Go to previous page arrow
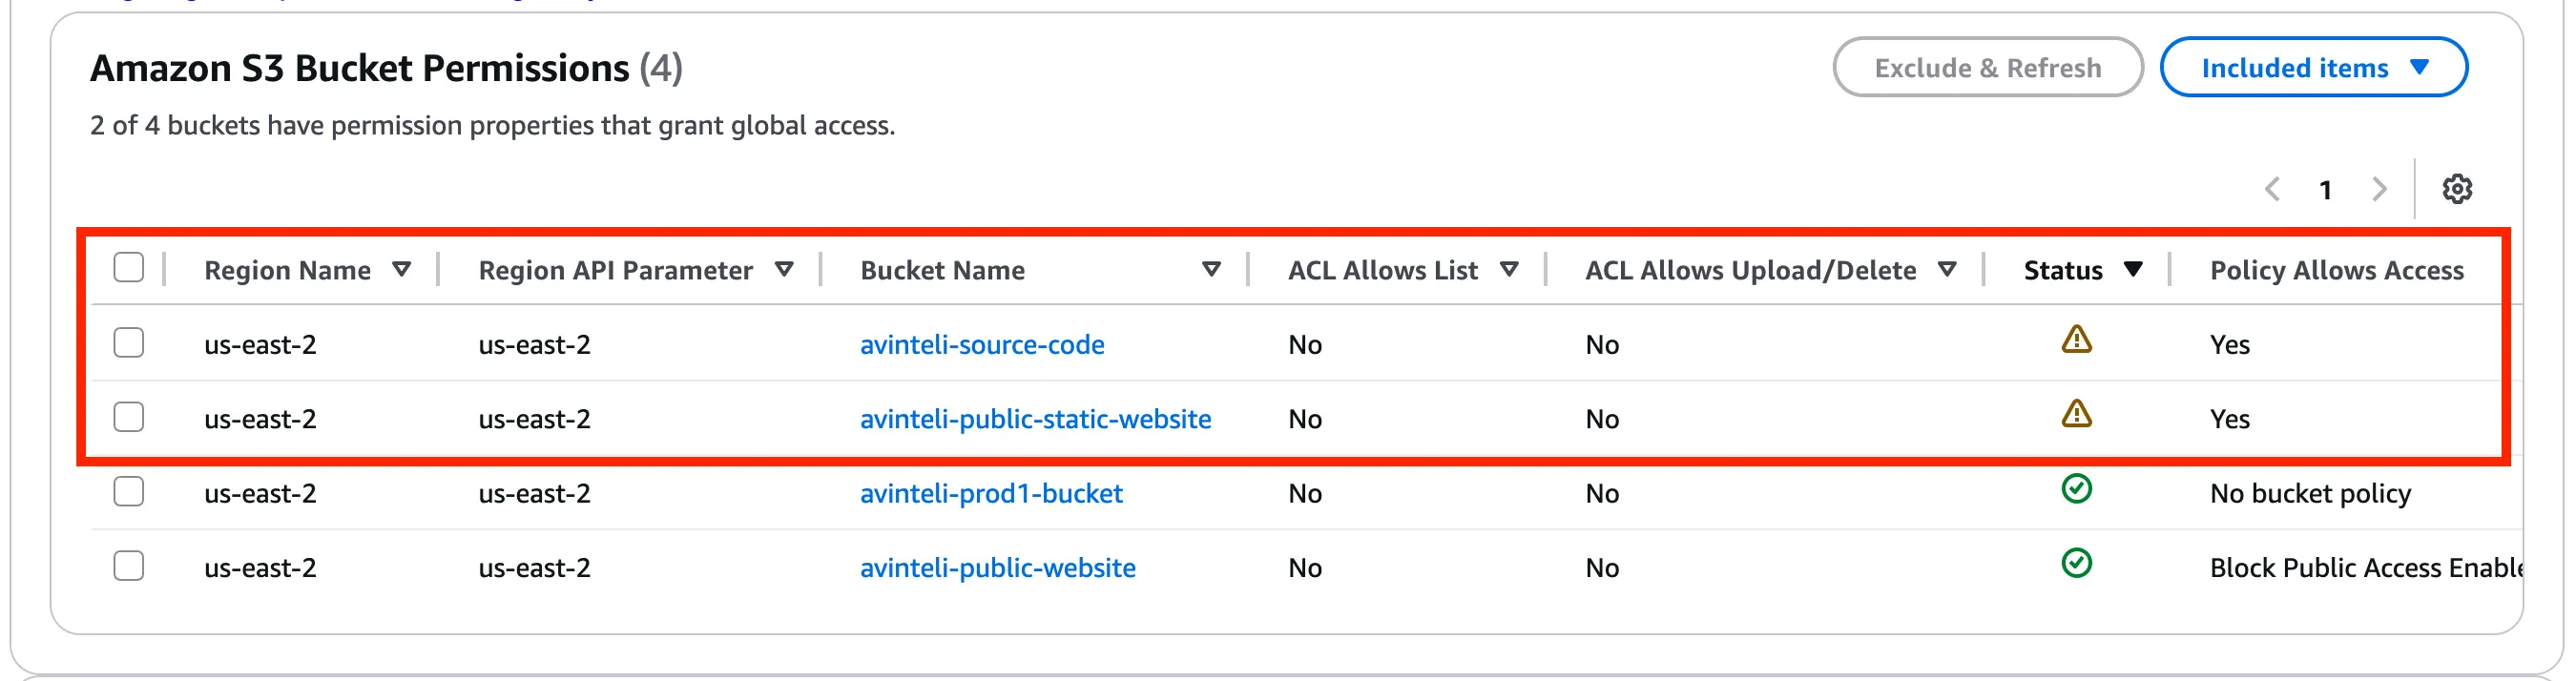This screenshot has height=681, width=2576. click(x=2272, y=189)
